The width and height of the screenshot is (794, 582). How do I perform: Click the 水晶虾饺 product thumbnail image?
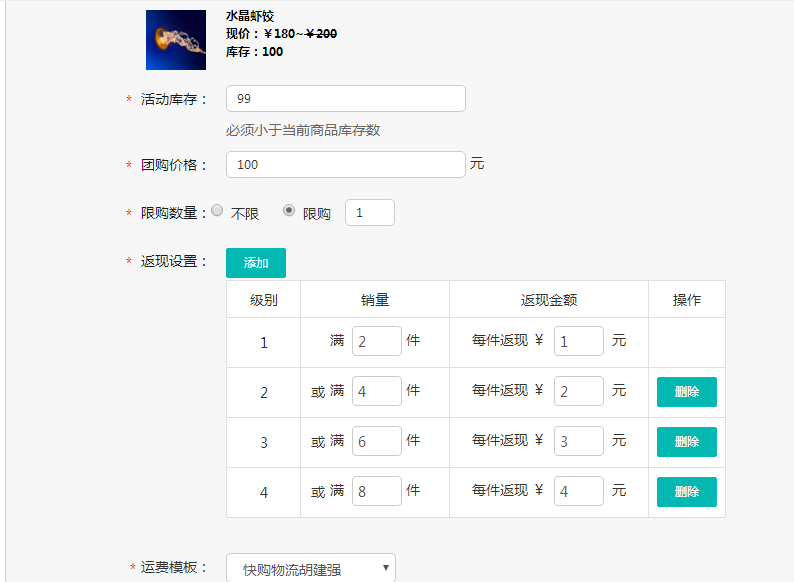point(176,40)
